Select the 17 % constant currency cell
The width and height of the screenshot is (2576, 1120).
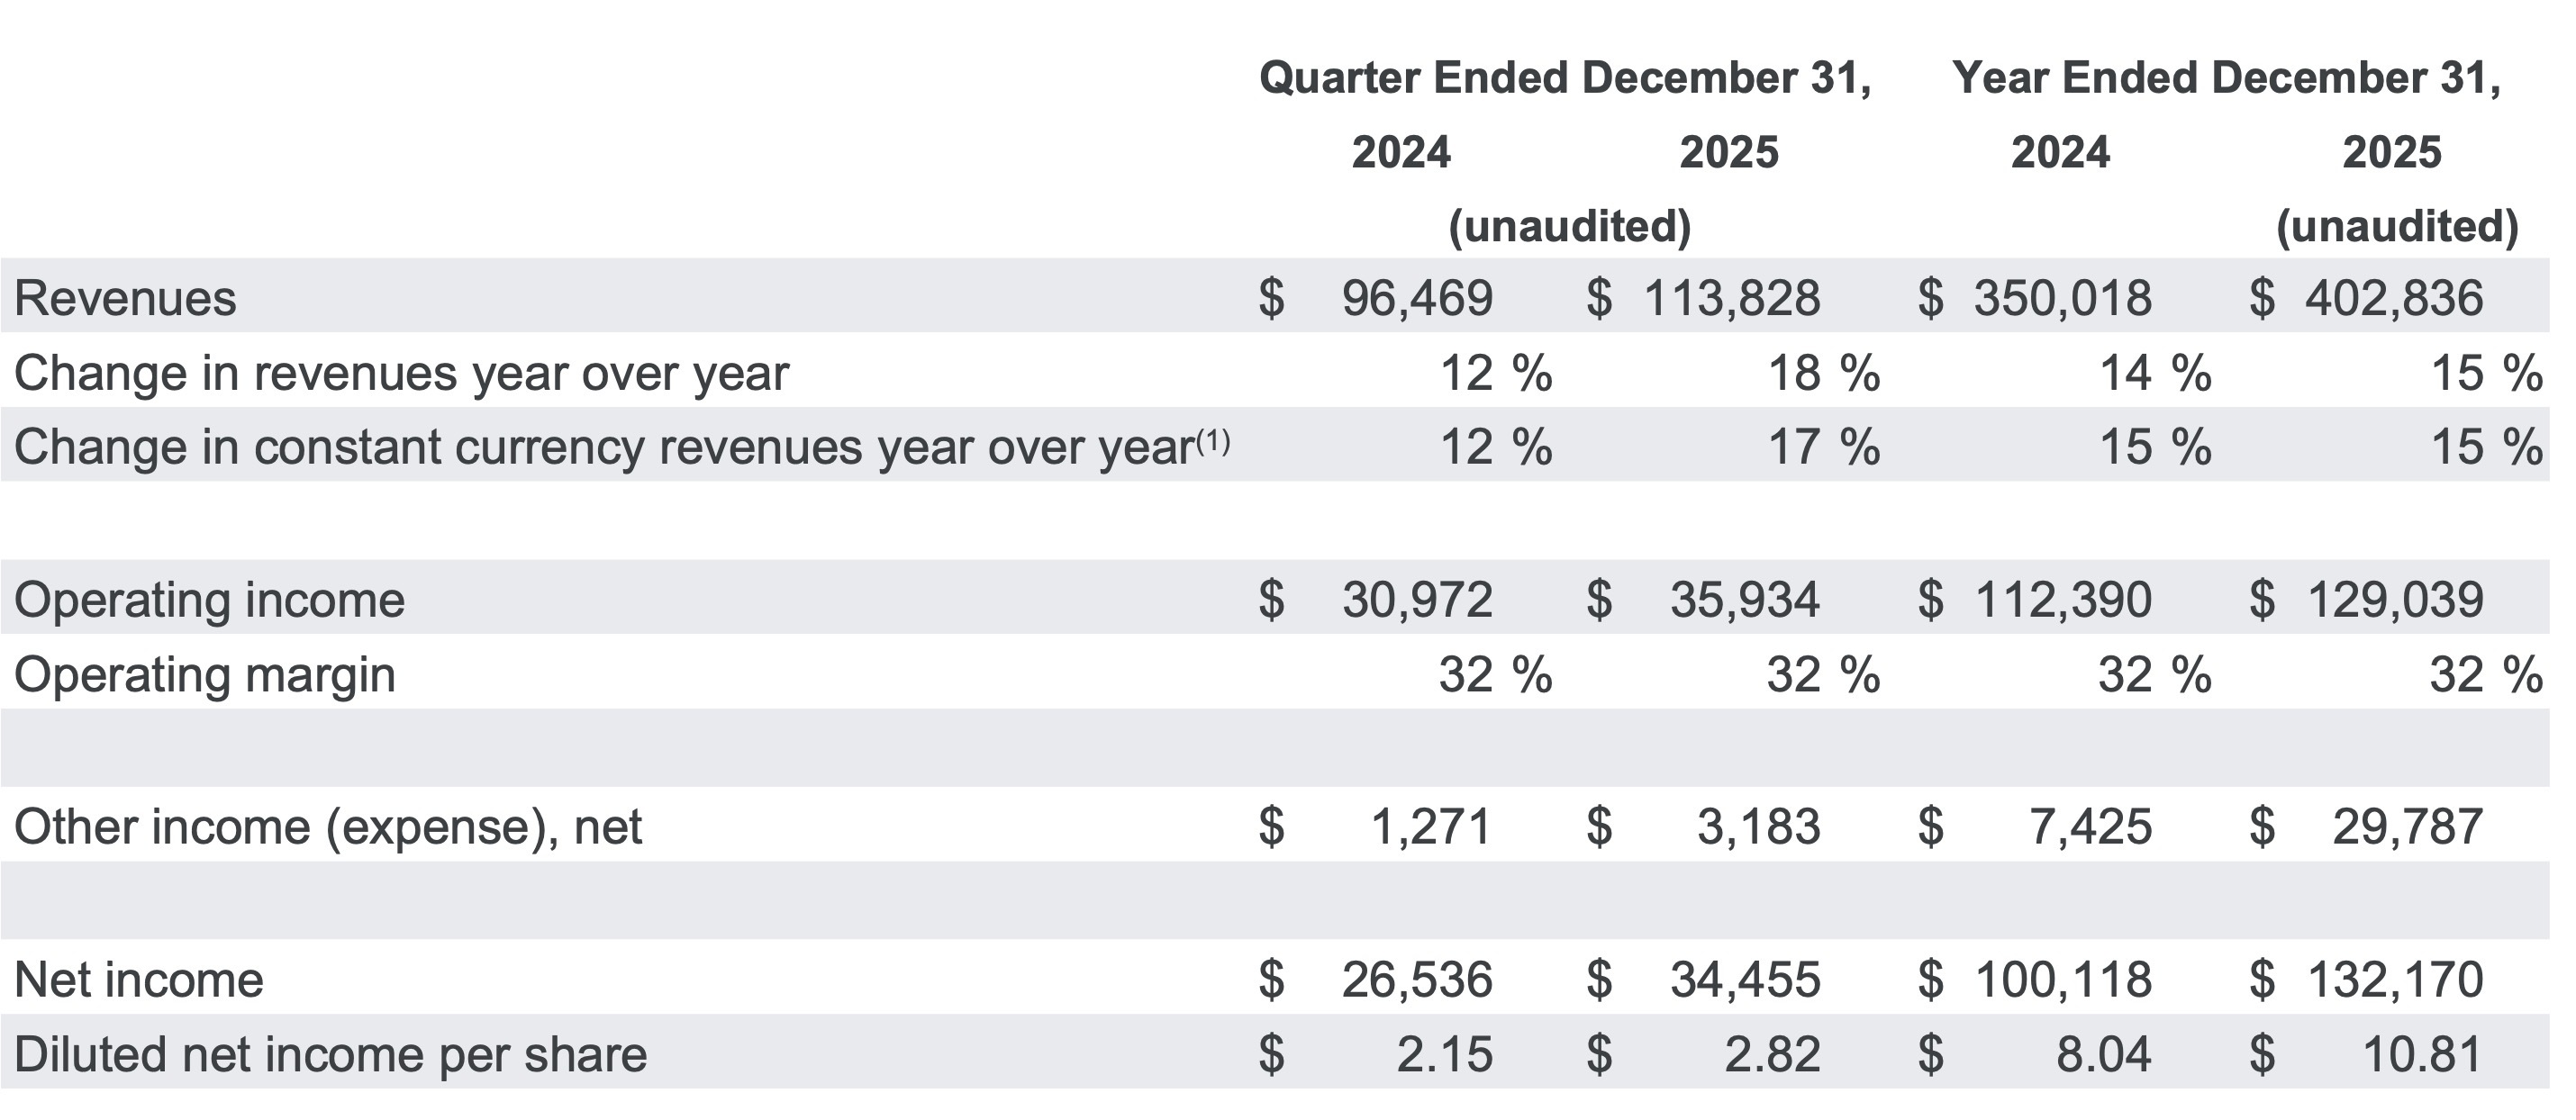[x=1823, y=447]
